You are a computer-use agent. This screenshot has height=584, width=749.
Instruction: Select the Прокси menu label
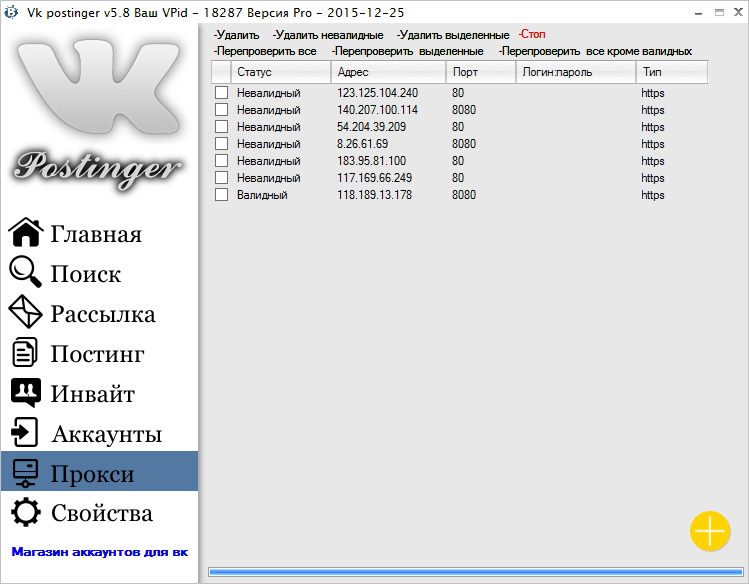[93, 474]
